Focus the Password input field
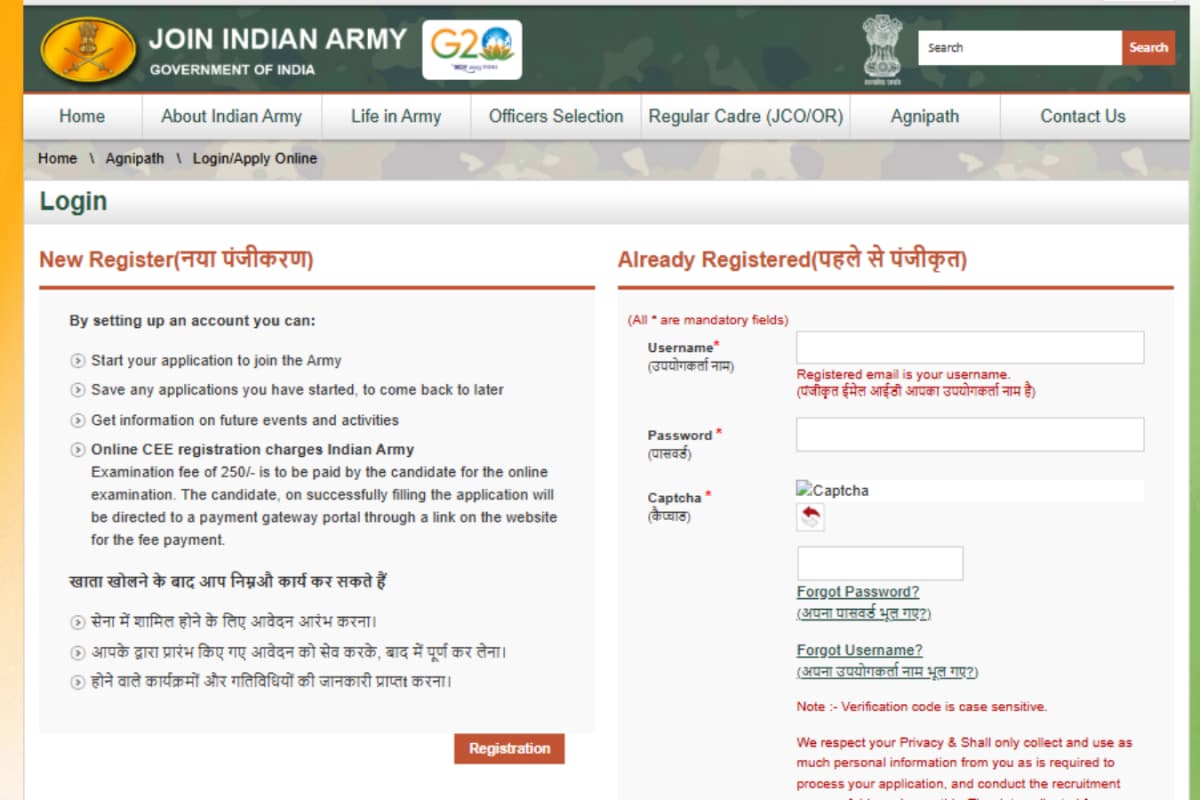The image size is (1200, 800). [970, 434]
